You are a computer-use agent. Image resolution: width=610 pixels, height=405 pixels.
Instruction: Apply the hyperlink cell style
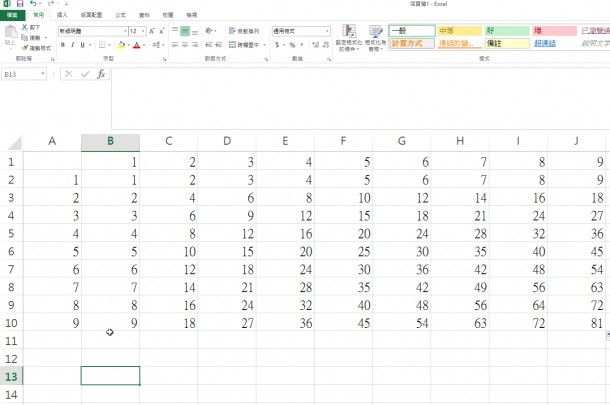[555, 43]
